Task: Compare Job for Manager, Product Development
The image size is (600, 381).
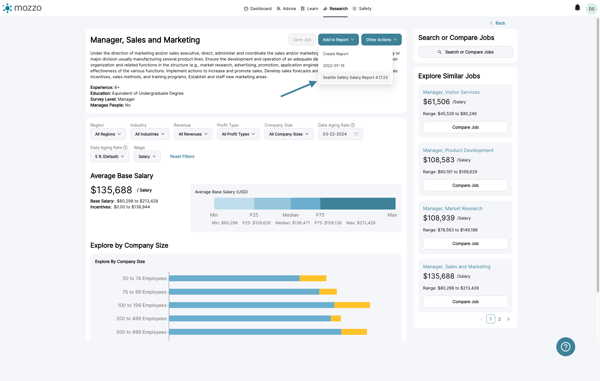Action: [465, 185]
